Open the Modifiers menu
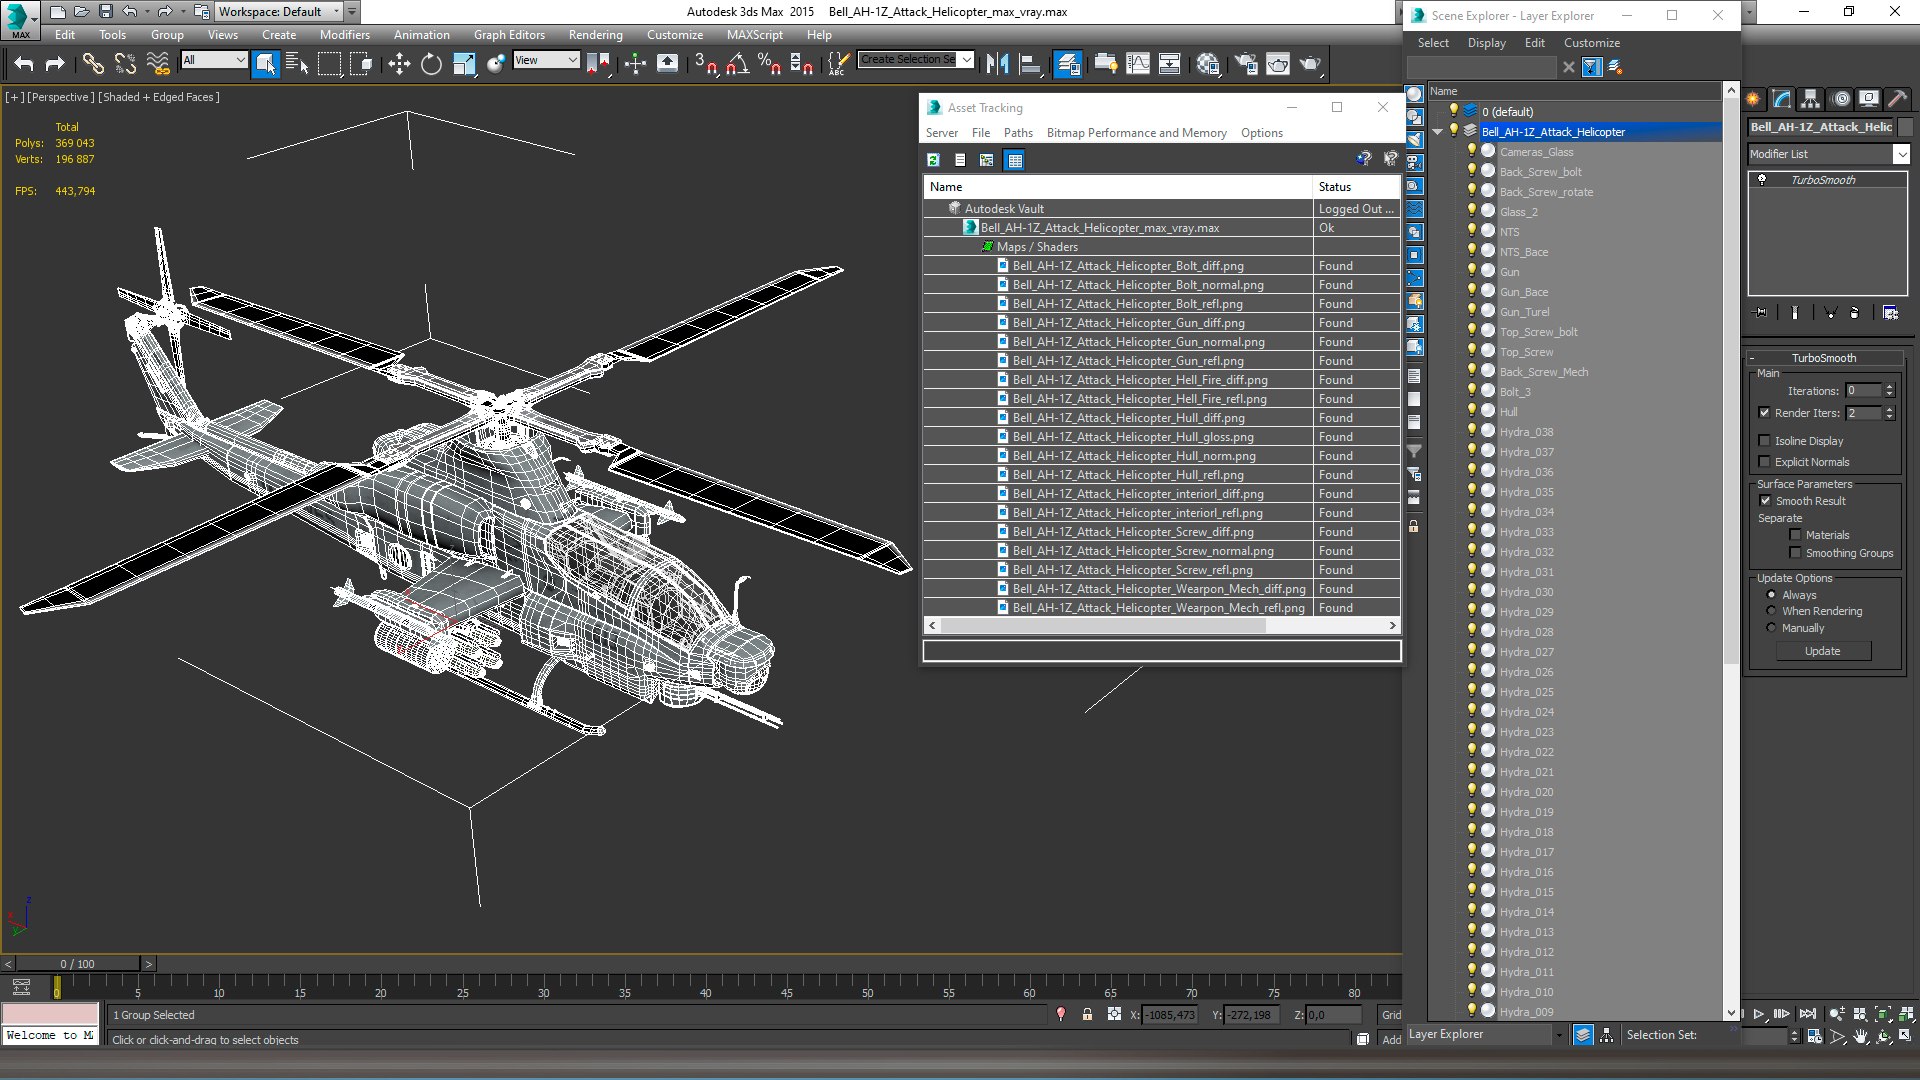1920x1080 pixels. 345,34
